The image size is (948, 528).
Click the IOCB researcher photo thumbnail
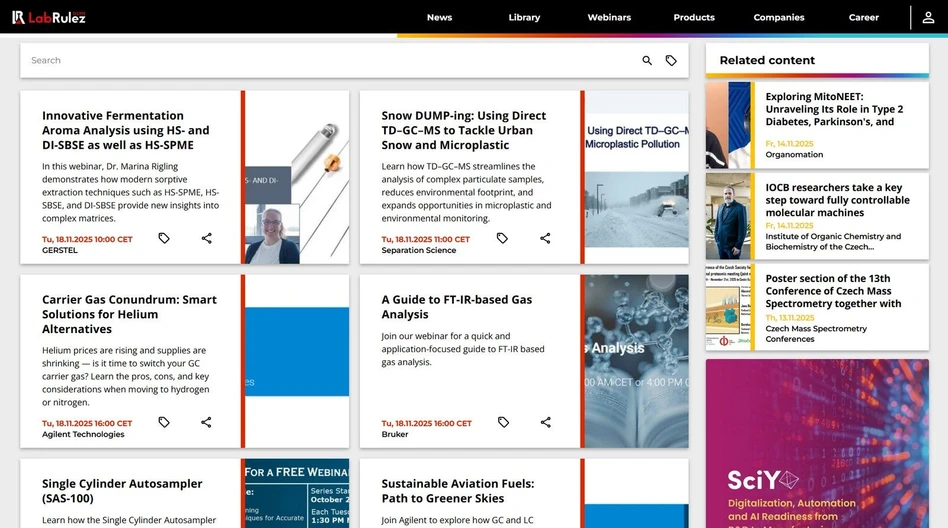[728, 216]
